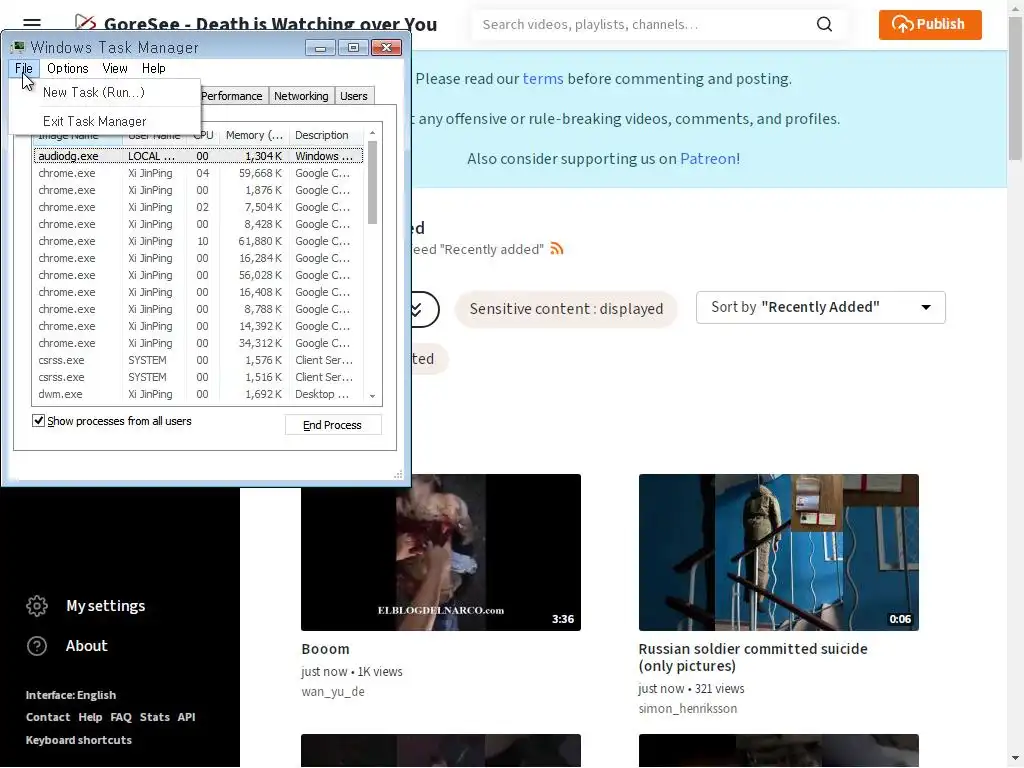1024x768 pixels.
Task: Open the Options menu in Task Manager
Action: pyautogui.click(x=67, y=69)
